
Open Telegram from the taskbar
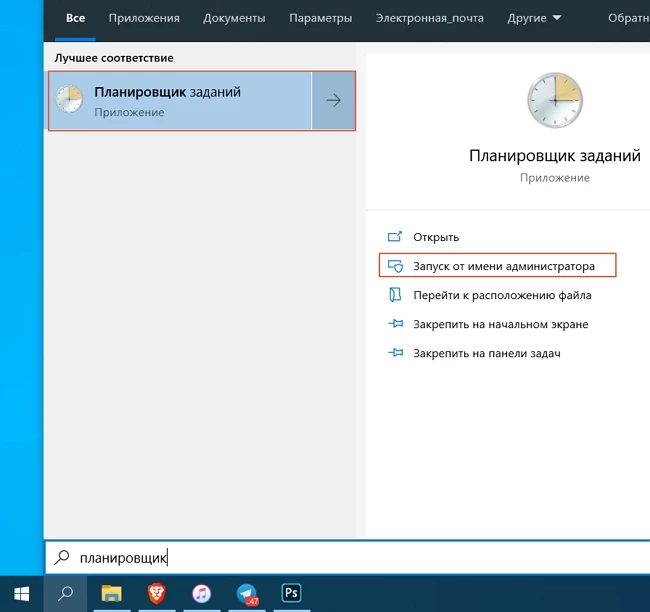[247, 594]
